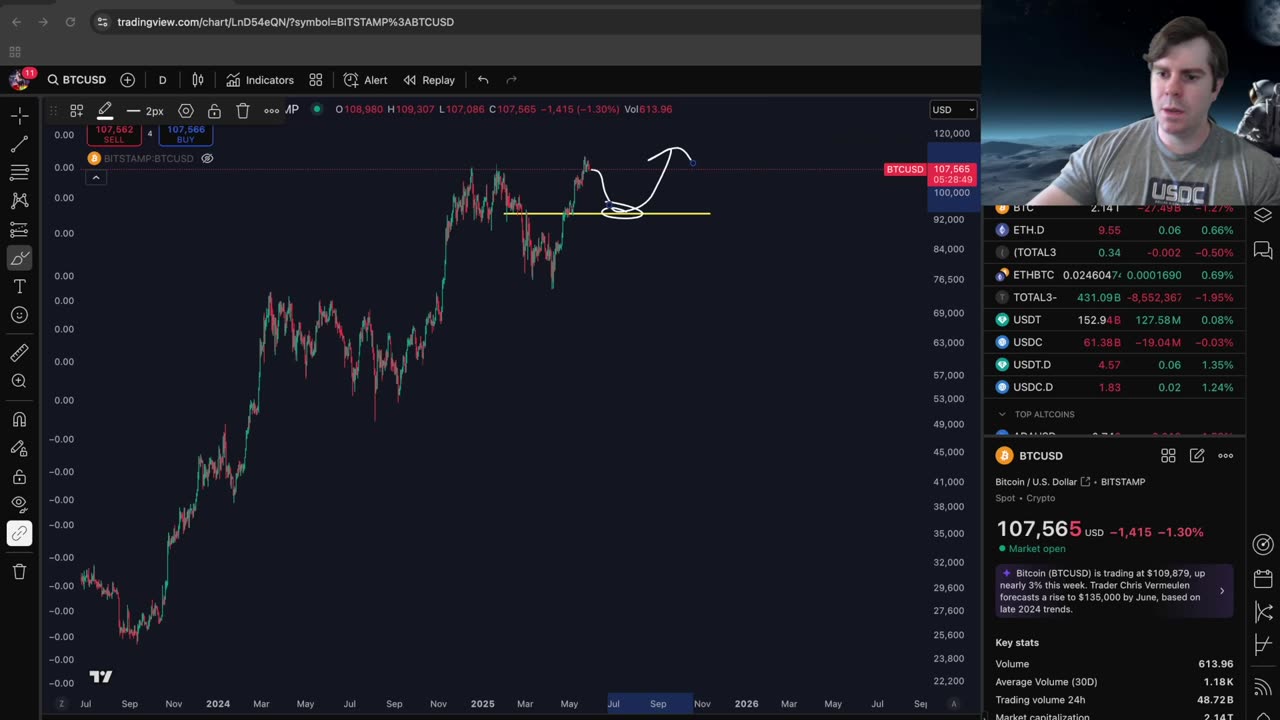1280x720 pixels.
Task: Open the target goals icon in right sidebar
Action: 1263,545
